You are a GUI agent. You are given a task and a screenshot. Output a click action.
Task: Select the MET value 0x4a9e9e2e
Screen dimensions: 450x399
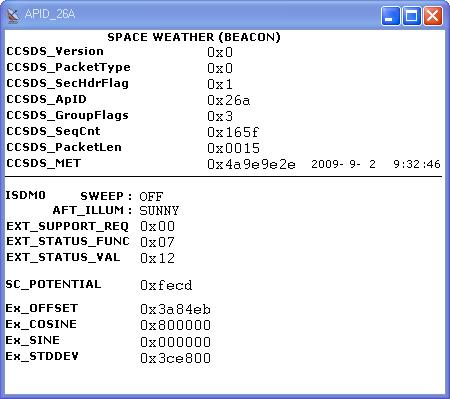pos(251,164)
